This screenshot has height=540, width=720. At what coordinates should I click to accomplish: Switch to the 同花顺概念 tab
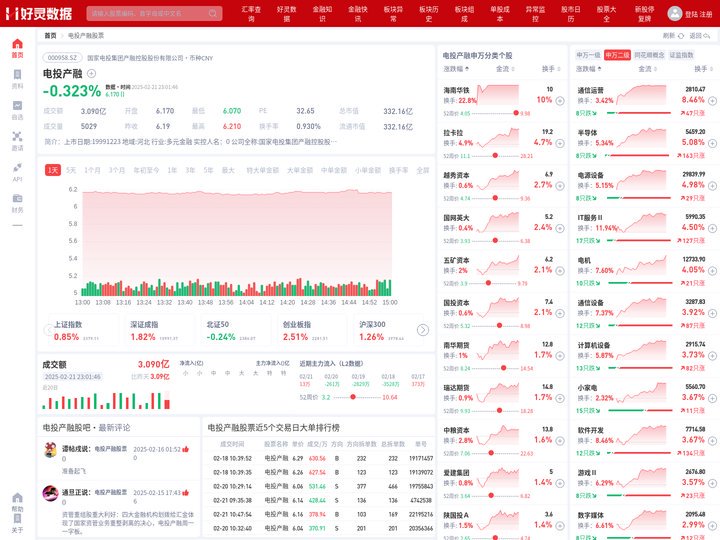pos(649,55)
